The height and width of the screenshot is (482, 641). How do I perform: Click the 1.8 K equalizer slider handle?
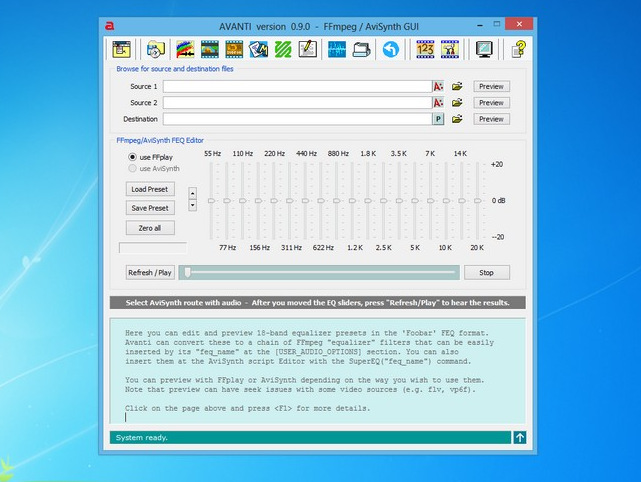pyautogui.click(x=368, y=201)
